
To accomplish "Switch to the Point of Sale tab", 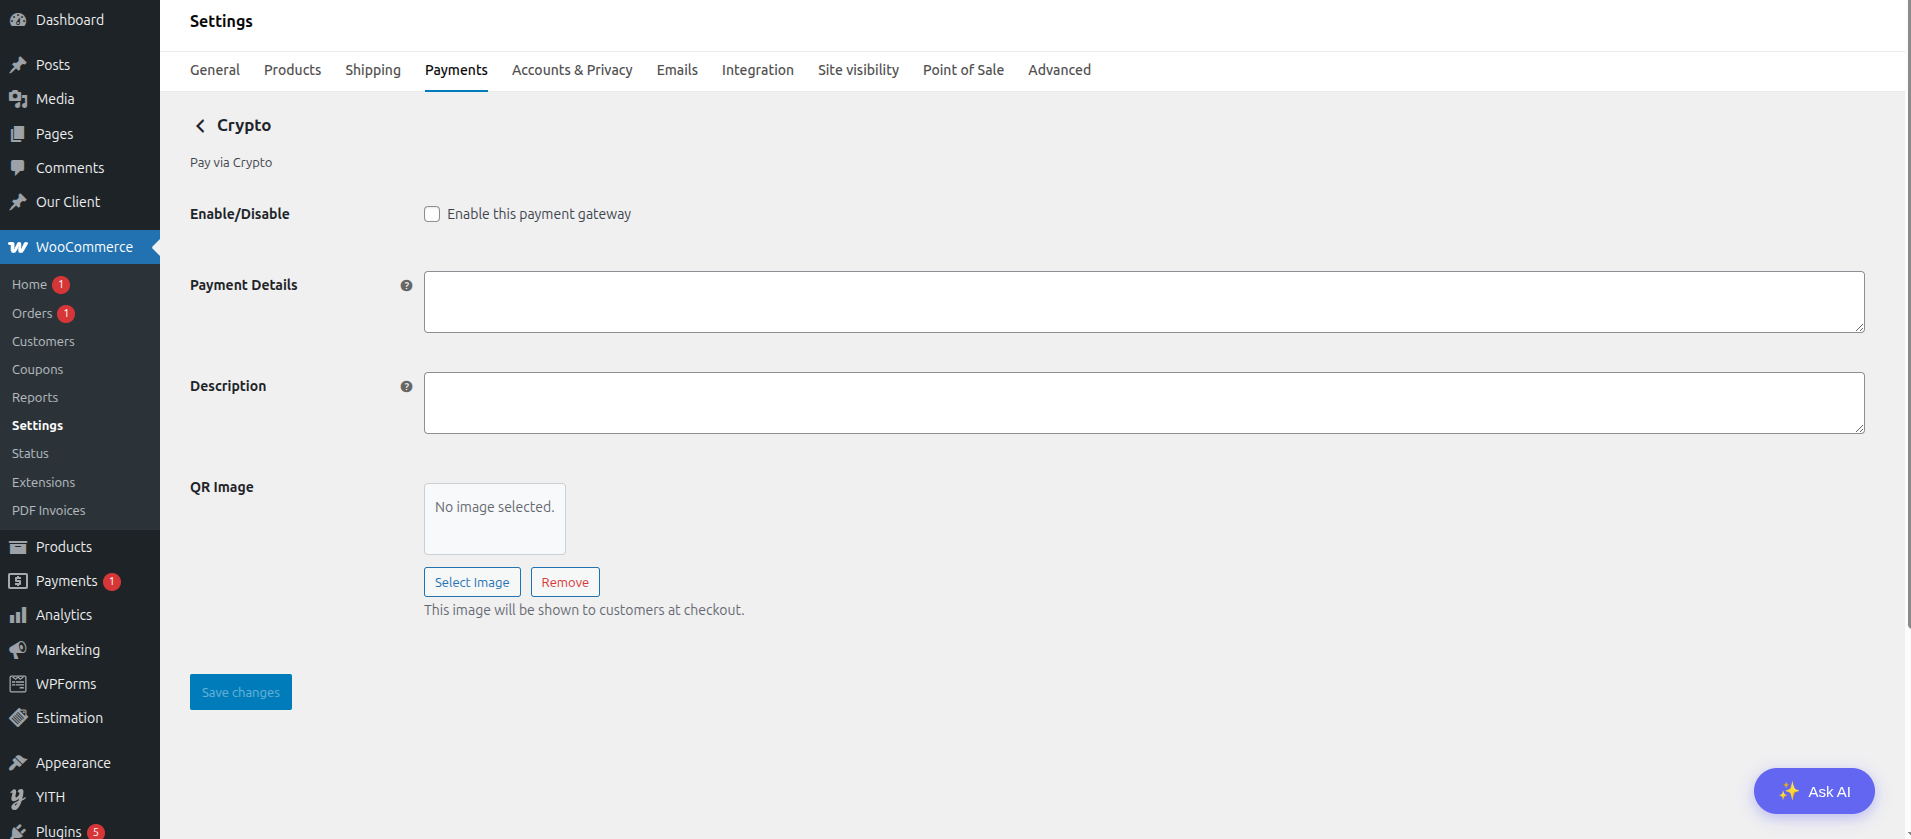I will click(x=963, y=70).
